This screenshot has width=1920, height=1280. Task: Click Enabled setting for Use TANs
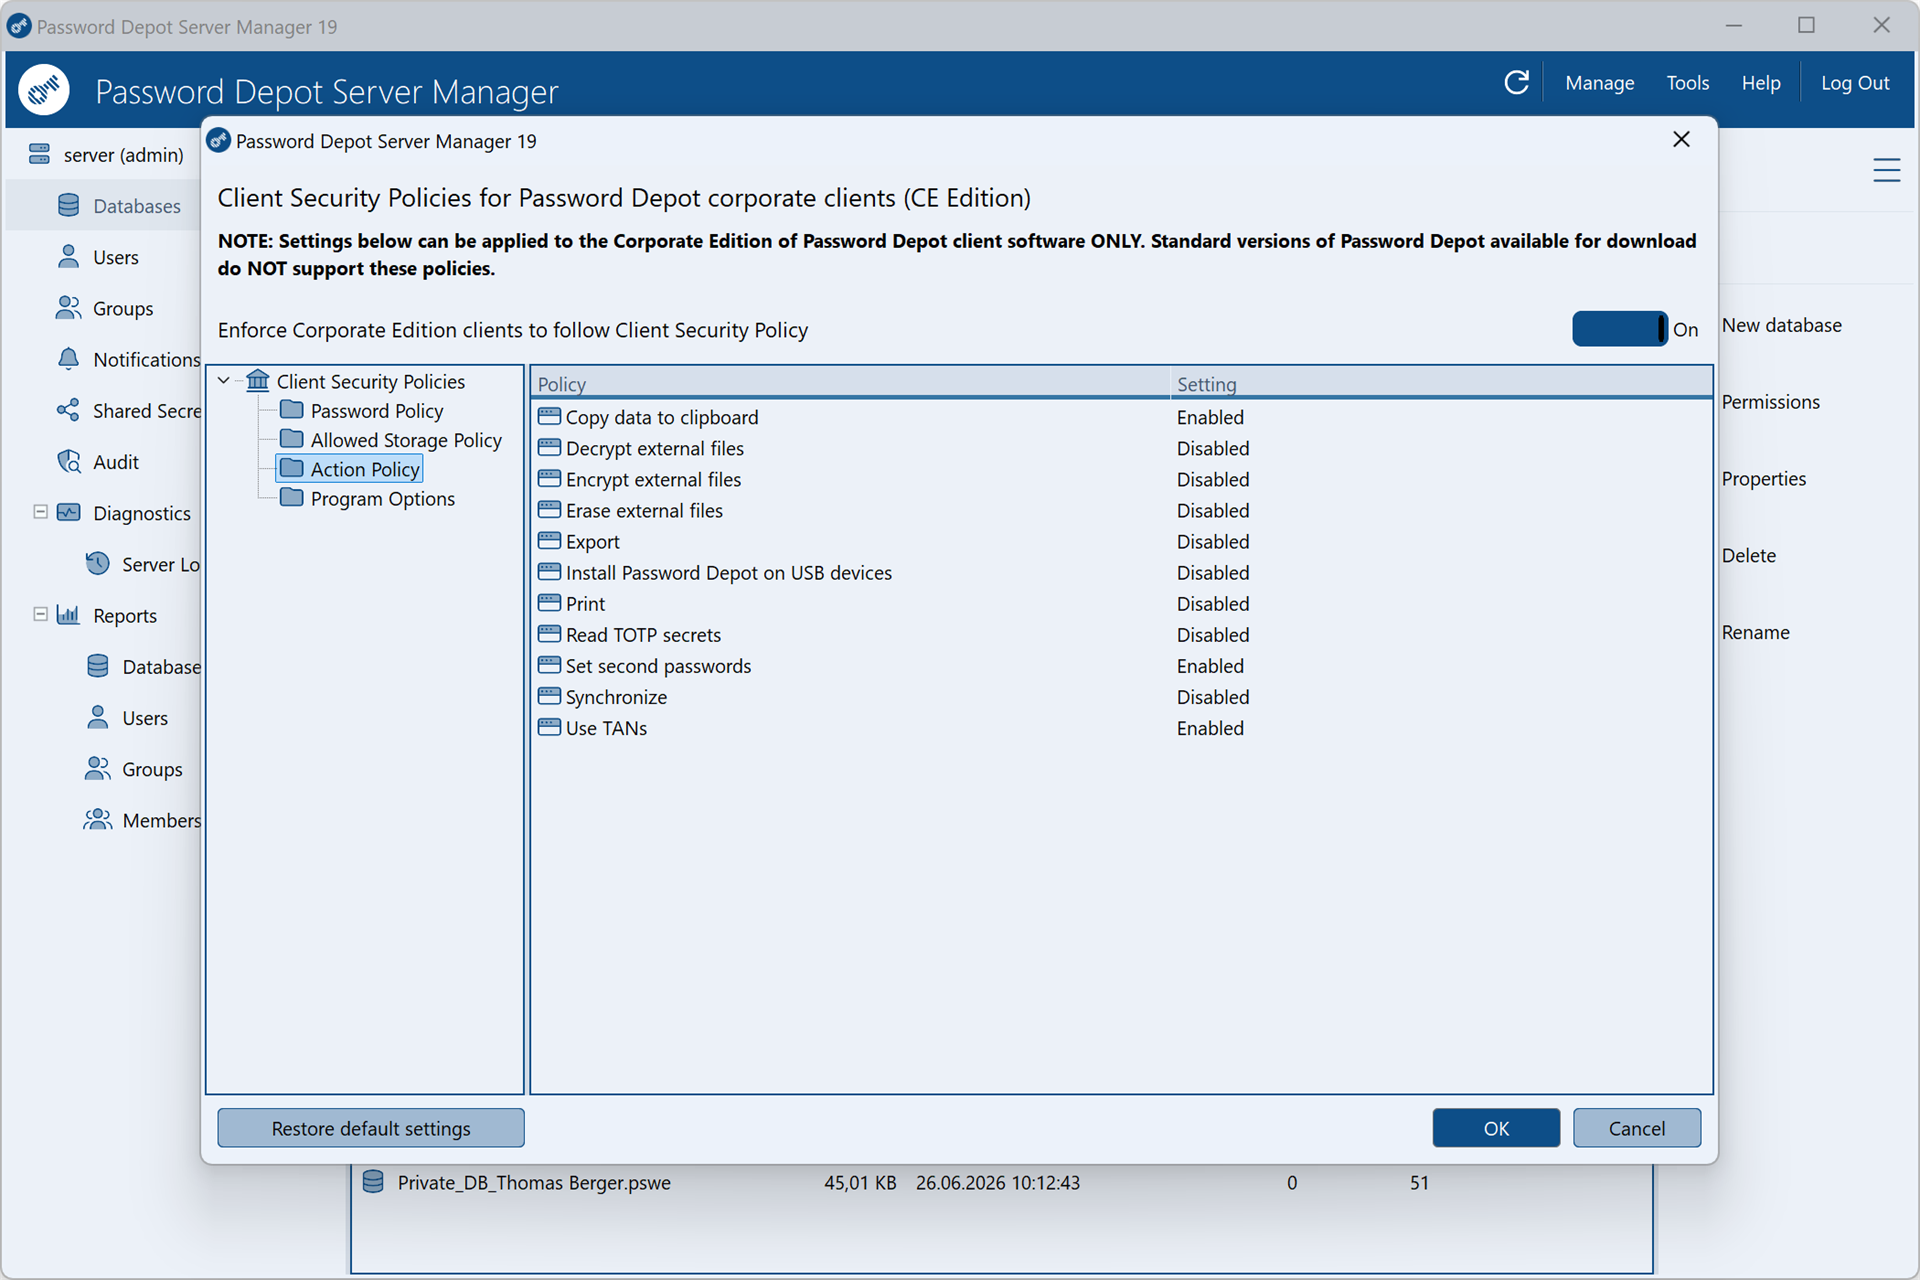pyautogui.click(x=1210, y=728)
